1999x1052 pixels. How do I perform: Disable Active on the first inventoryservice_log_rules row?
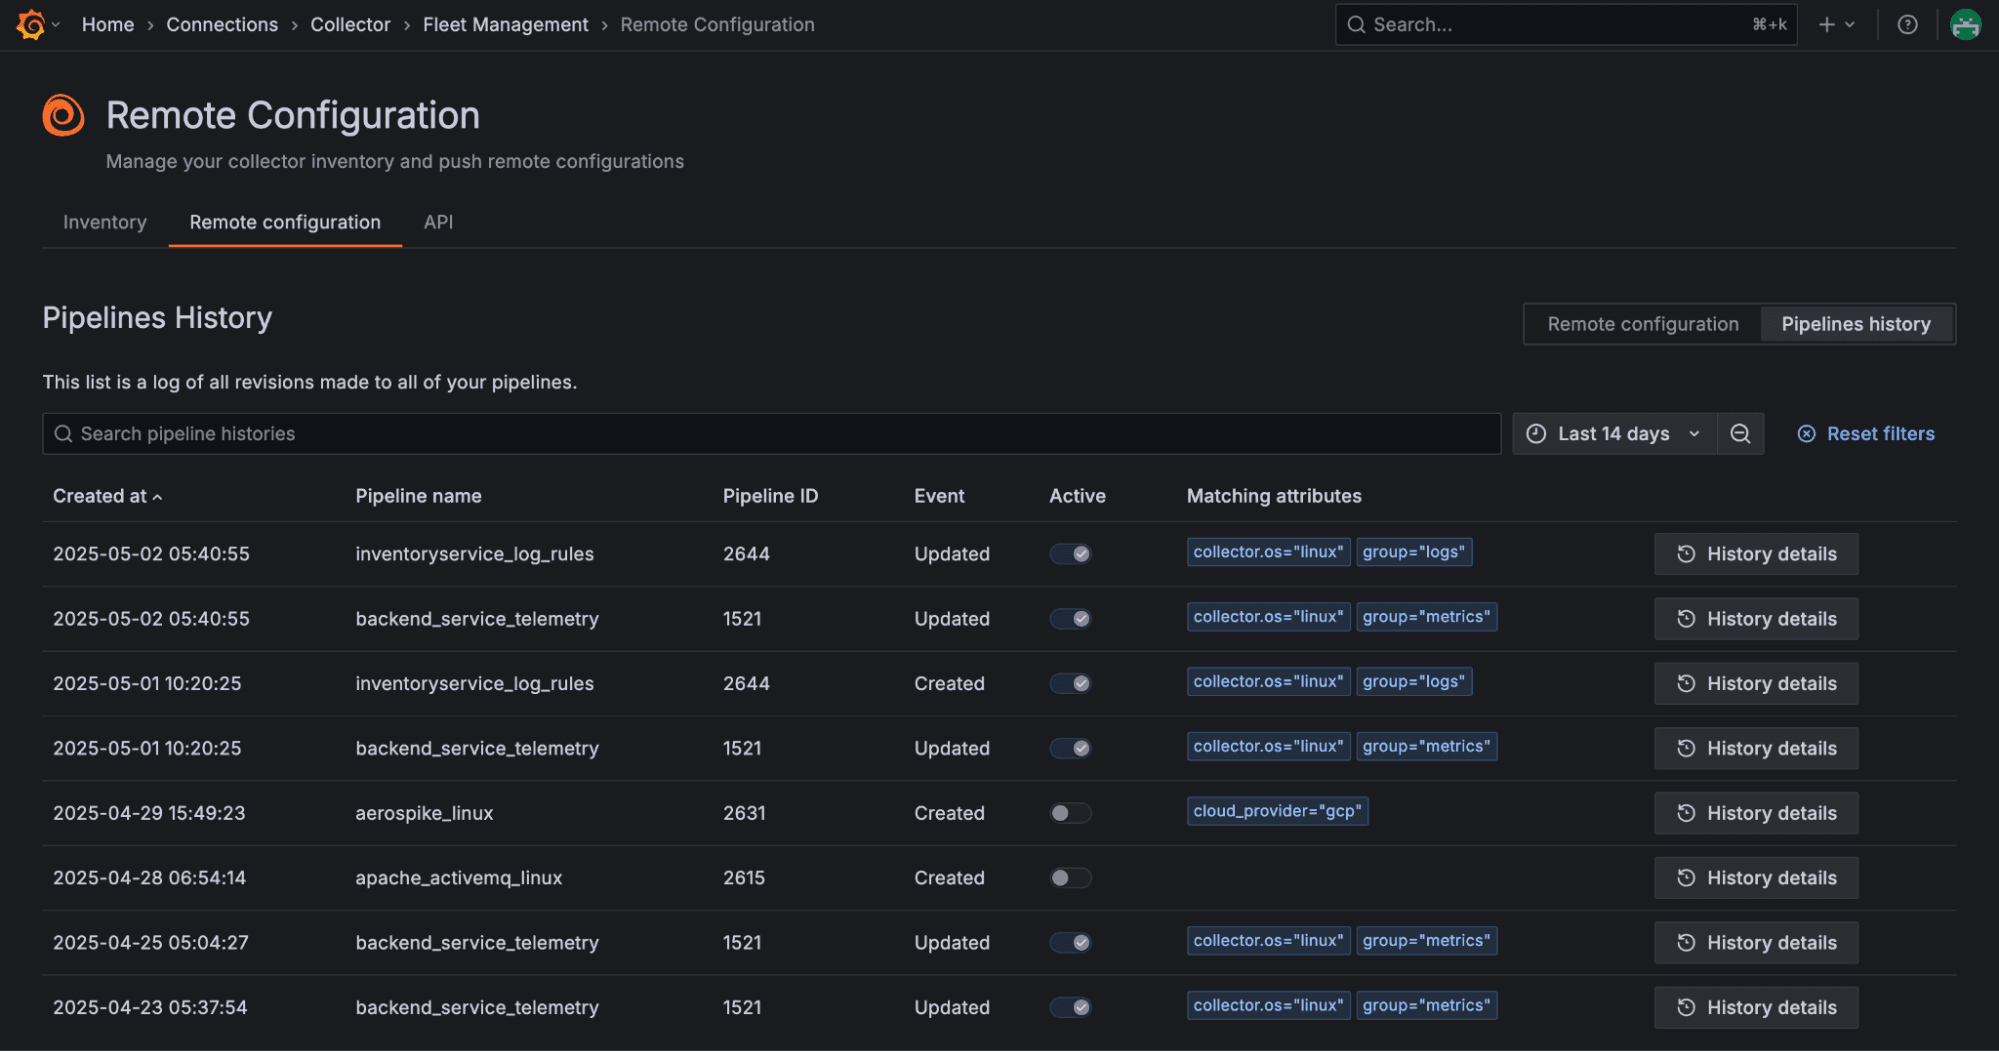(x=1070, y=553)
